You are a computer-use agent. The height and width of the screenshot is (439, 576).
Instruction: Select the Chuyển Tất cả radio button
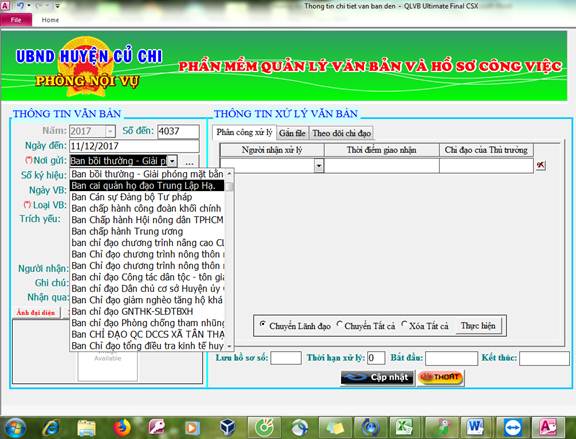339,324
